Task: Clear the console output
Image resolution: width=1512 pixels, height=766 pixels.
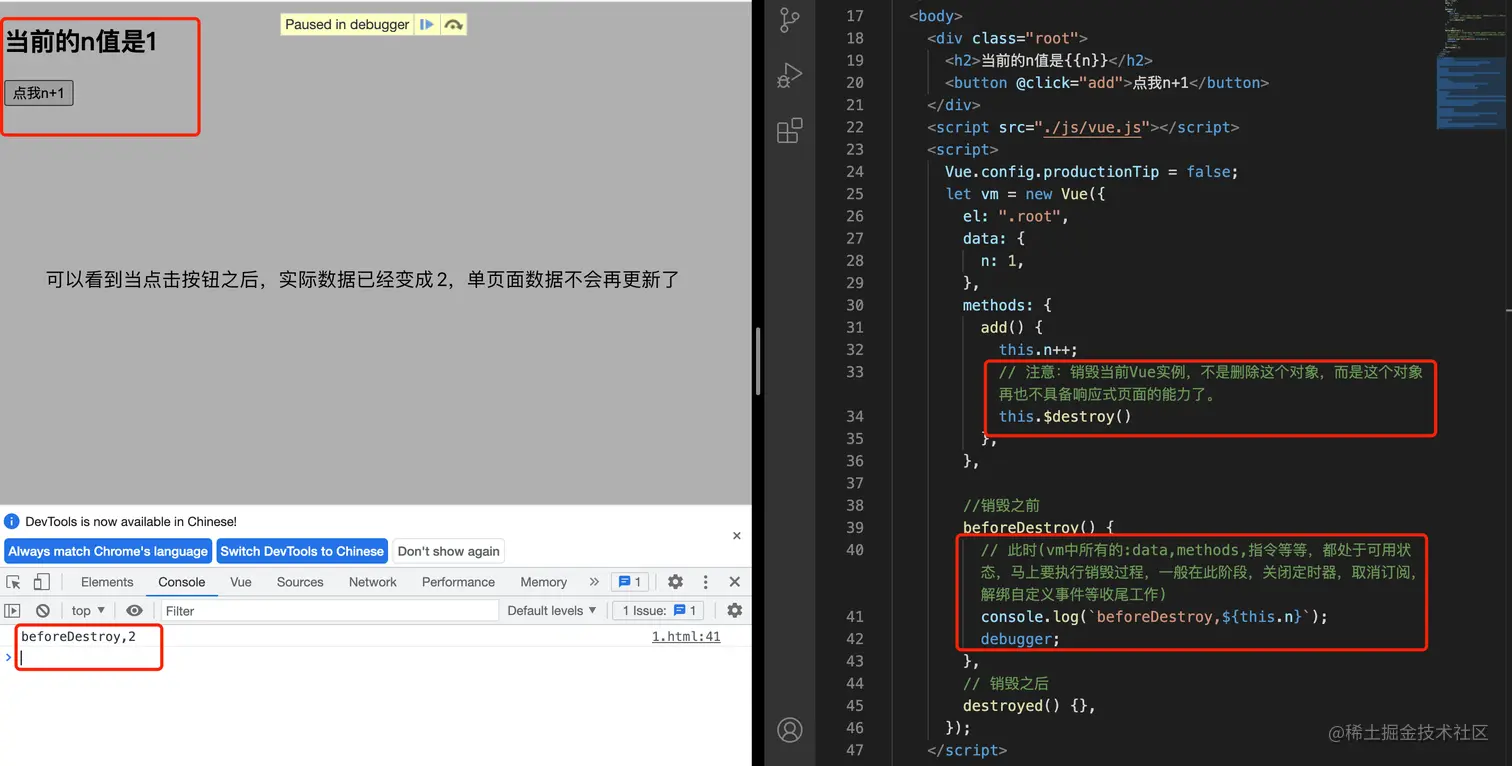Action: pos(43,611)
